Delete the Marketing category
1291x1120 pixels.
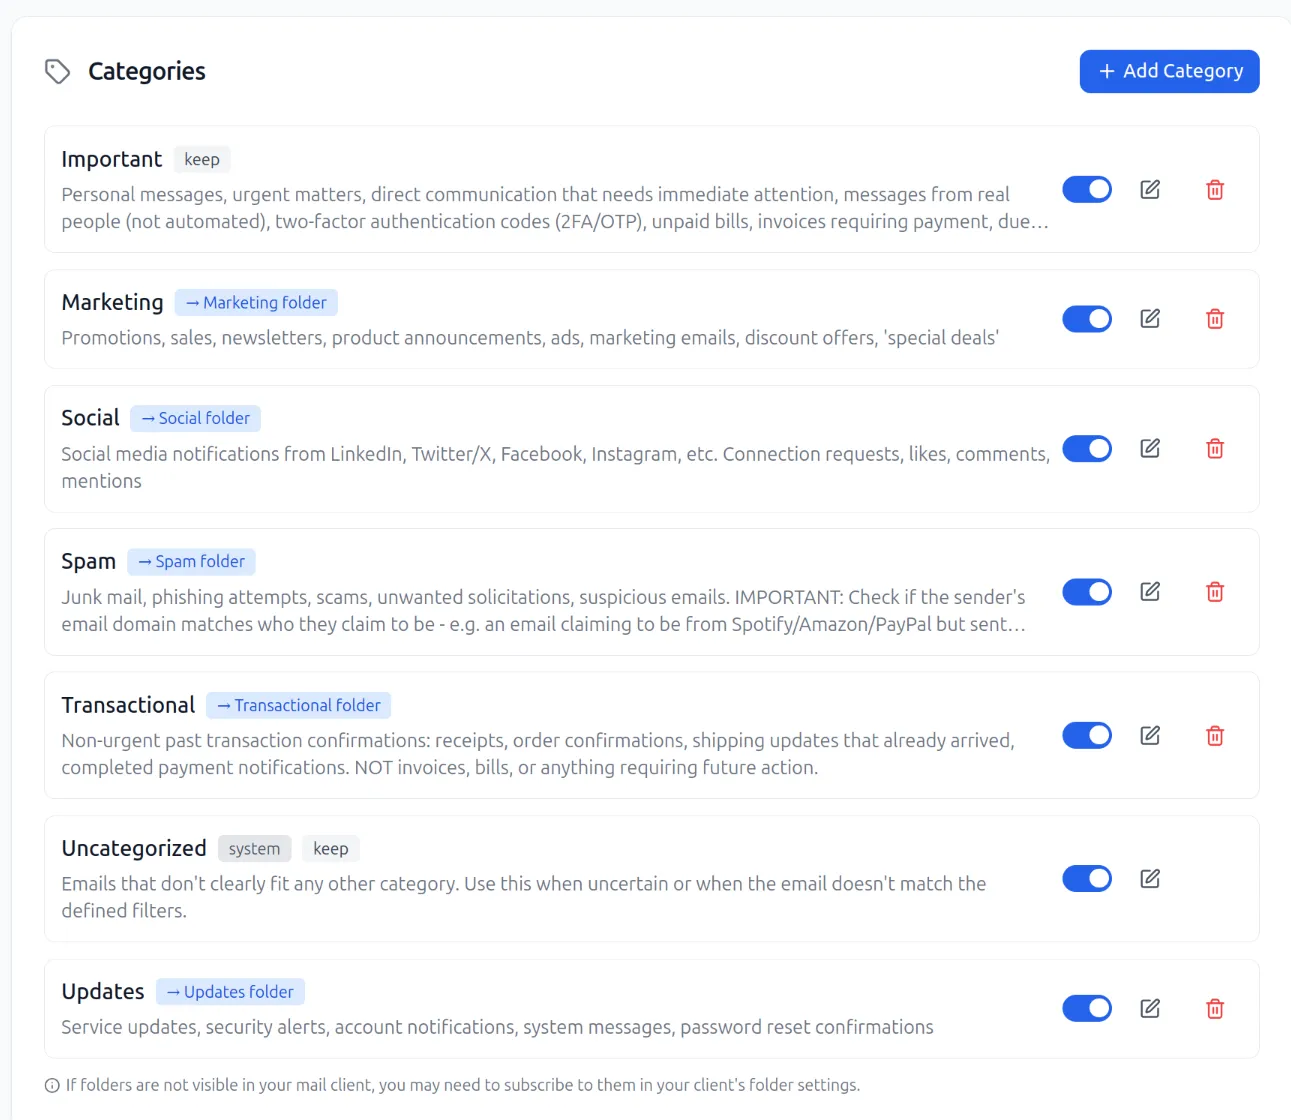pyautogui.click(x=1215, y=319)
